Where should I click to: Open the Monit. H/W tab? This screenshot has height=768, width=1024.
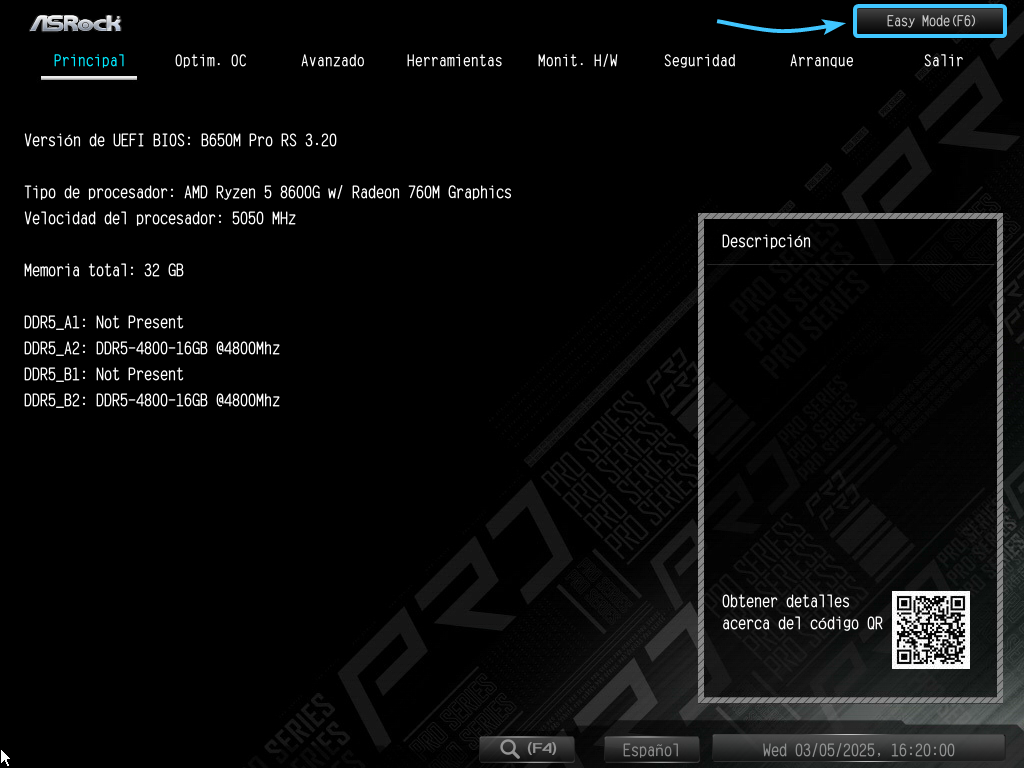click(x=577, y=61)
